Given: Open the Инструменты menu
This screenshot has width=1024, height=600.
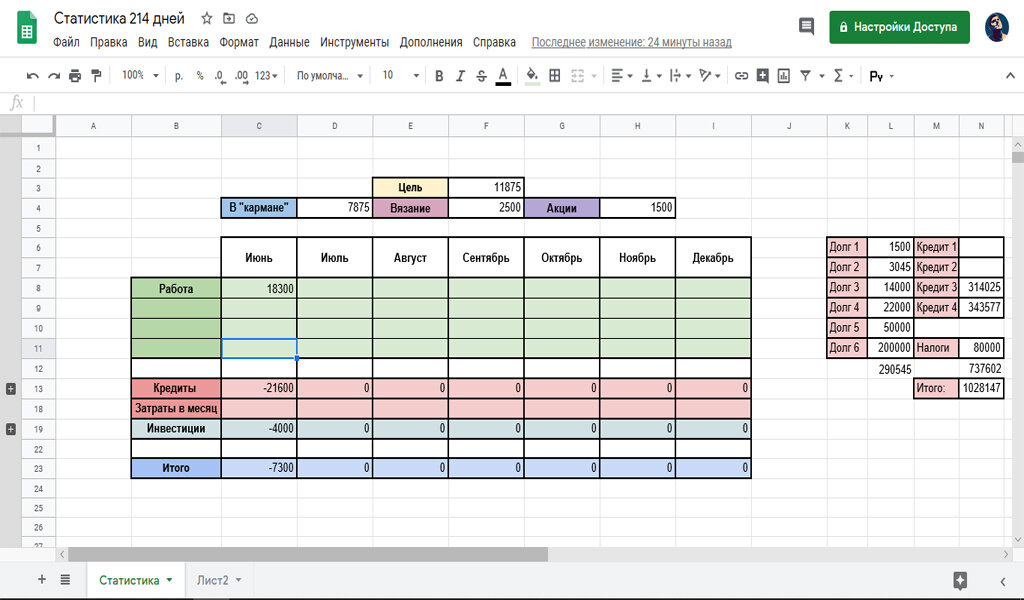Looking at the screenshot, I should (354, 42).
